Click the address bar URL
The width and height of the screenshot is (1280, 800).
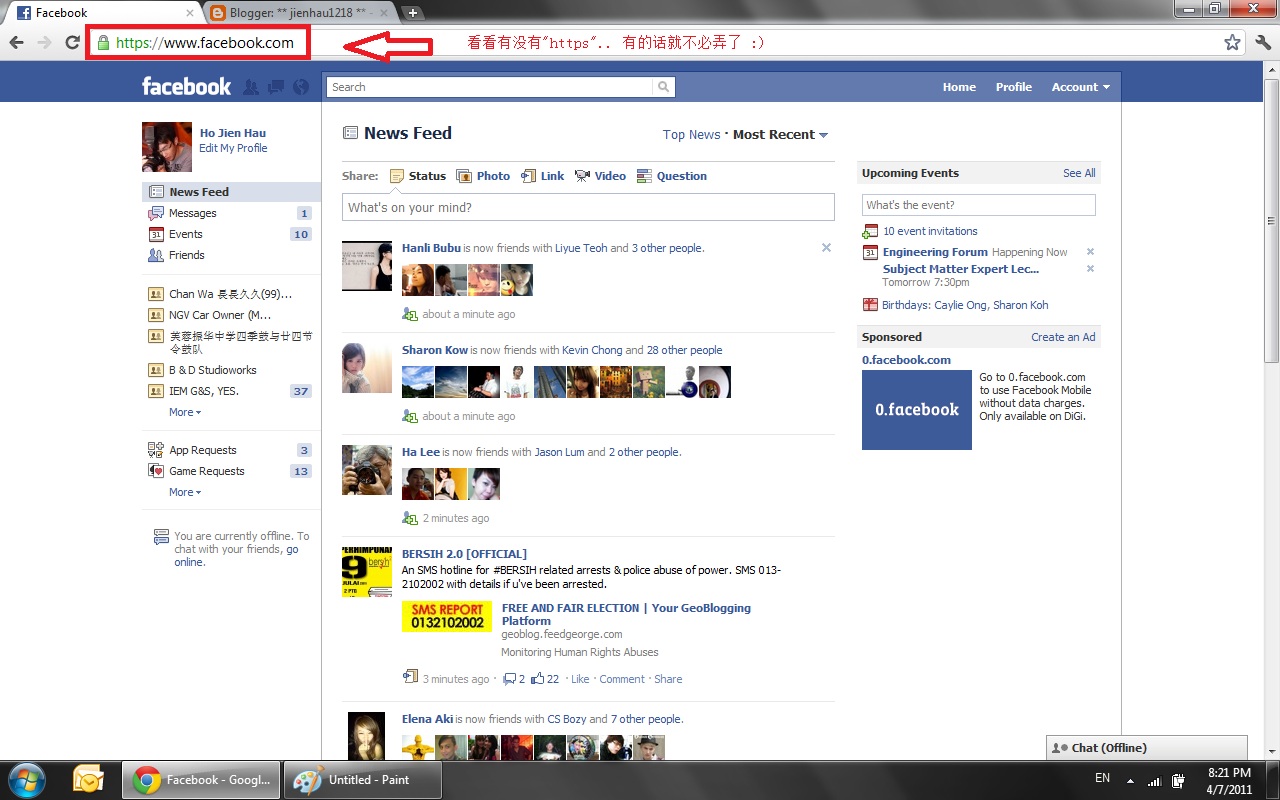point(205,43)
